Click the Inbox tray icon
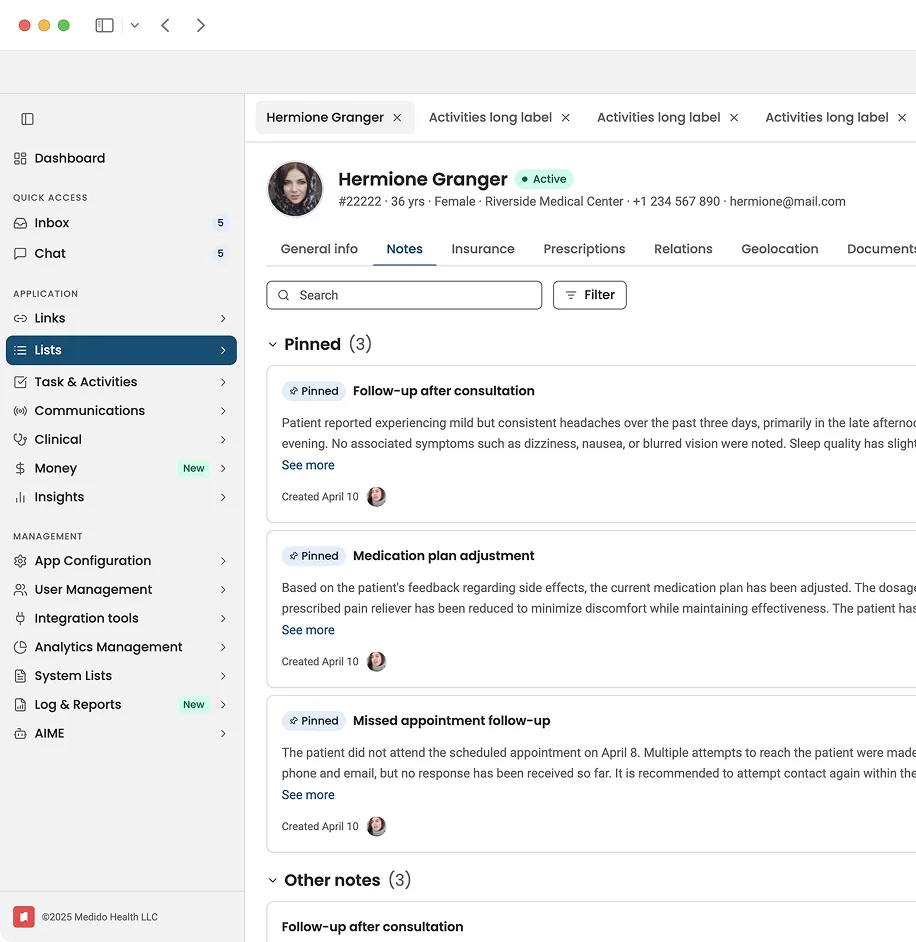The width and height of the screenshot is (916, 942). pos(20,223)
